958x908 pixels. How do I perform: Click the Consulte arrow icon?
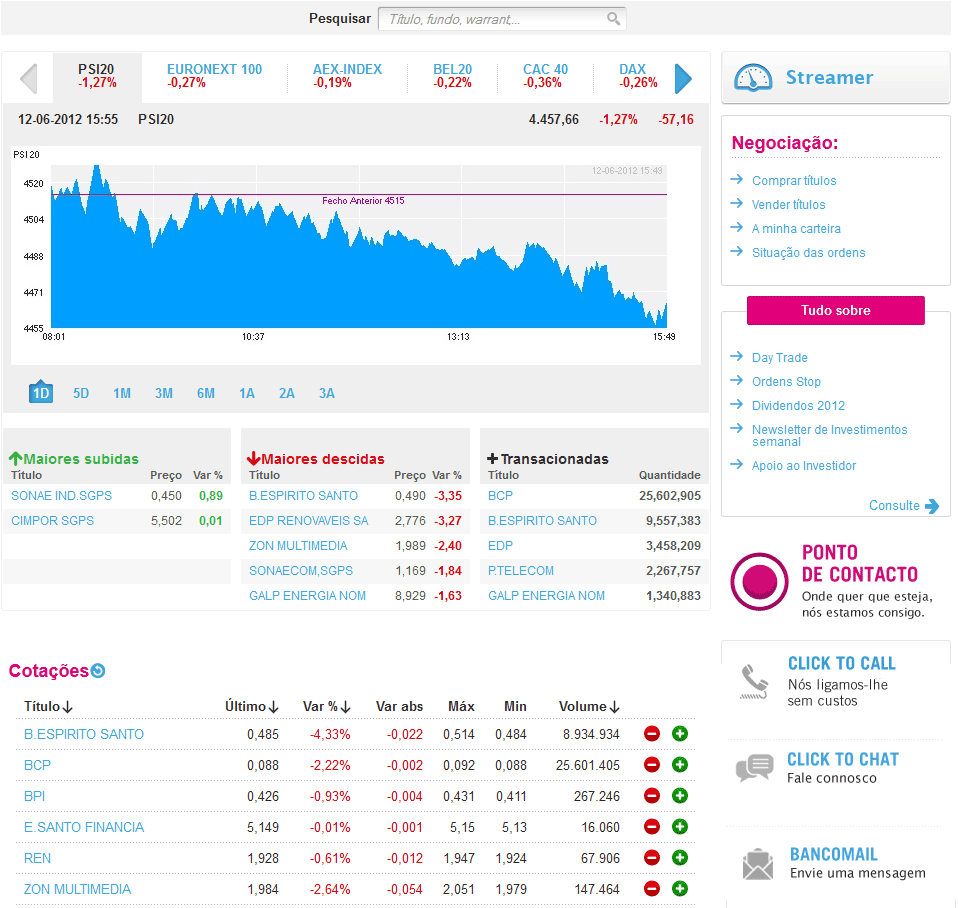coord(932,506)
